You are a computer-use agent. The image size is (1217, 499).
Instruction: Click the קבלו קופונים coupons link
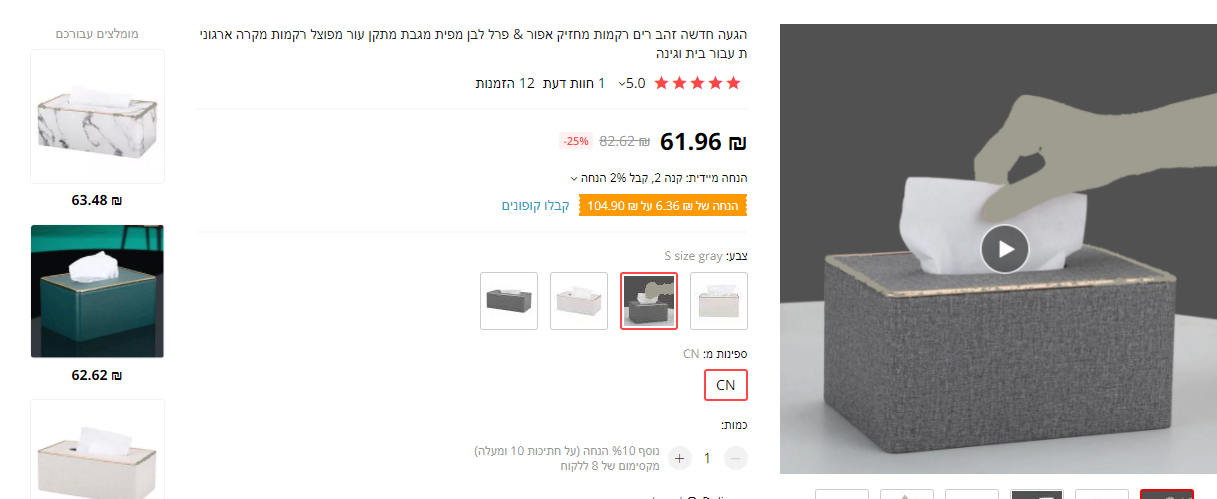(x=535, y=206)
